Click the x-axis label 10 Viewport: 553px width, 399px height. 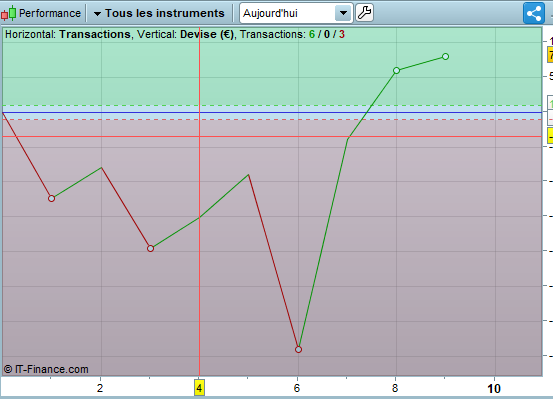click(x=494, y=388)
